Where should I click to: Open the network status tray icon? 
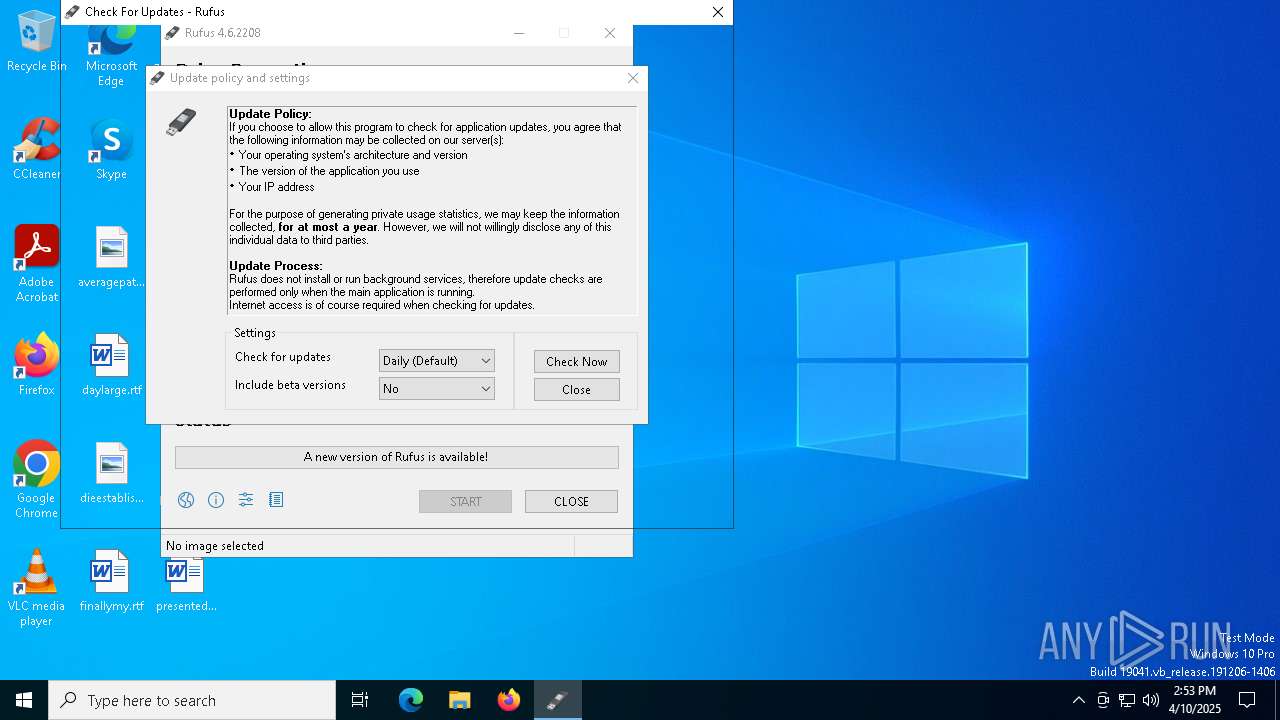pos(1127,700)
